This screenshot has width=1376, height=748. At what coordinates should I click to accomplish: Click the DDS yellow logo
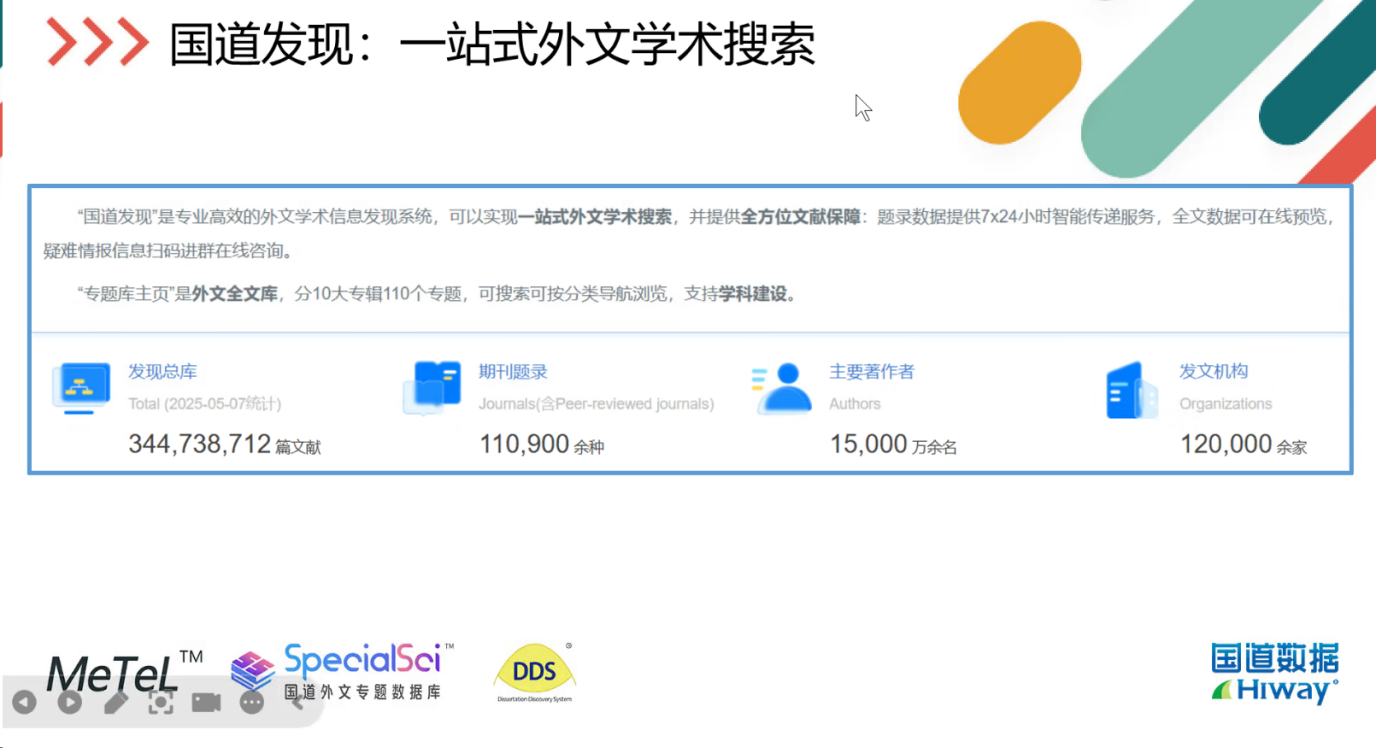click(534, 672)
